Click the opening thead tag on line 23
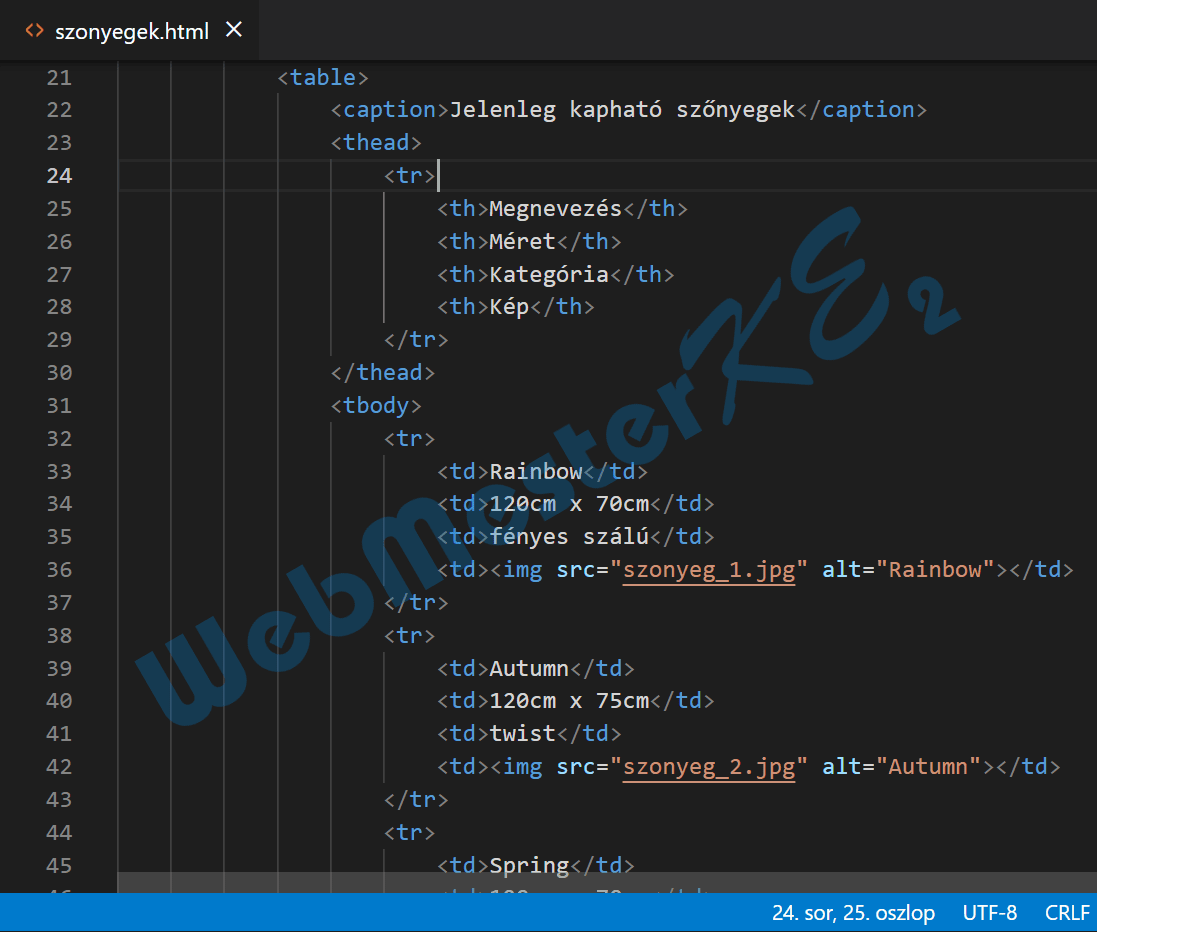The height and width of the screenshot is (932, 1200). tap(376, 143)
